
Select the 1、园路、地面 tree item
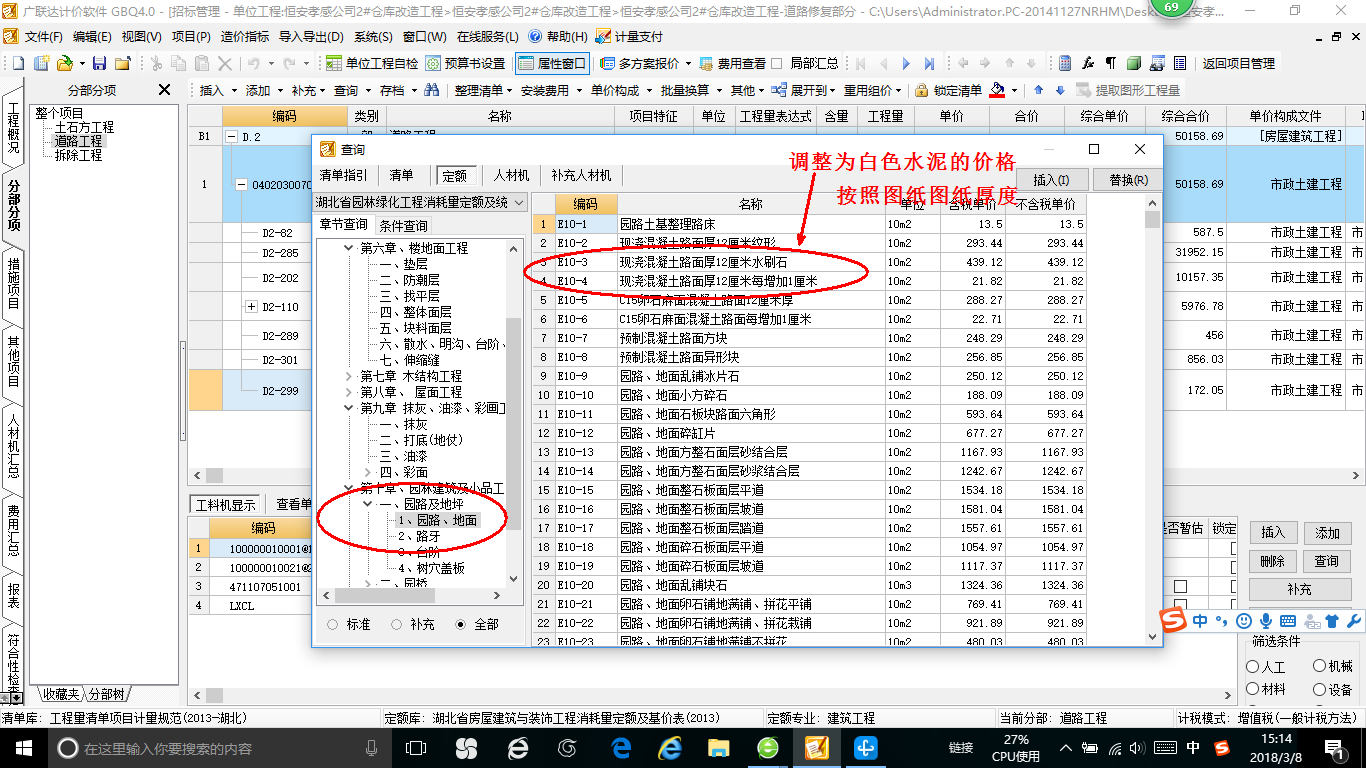coord(437,520)
